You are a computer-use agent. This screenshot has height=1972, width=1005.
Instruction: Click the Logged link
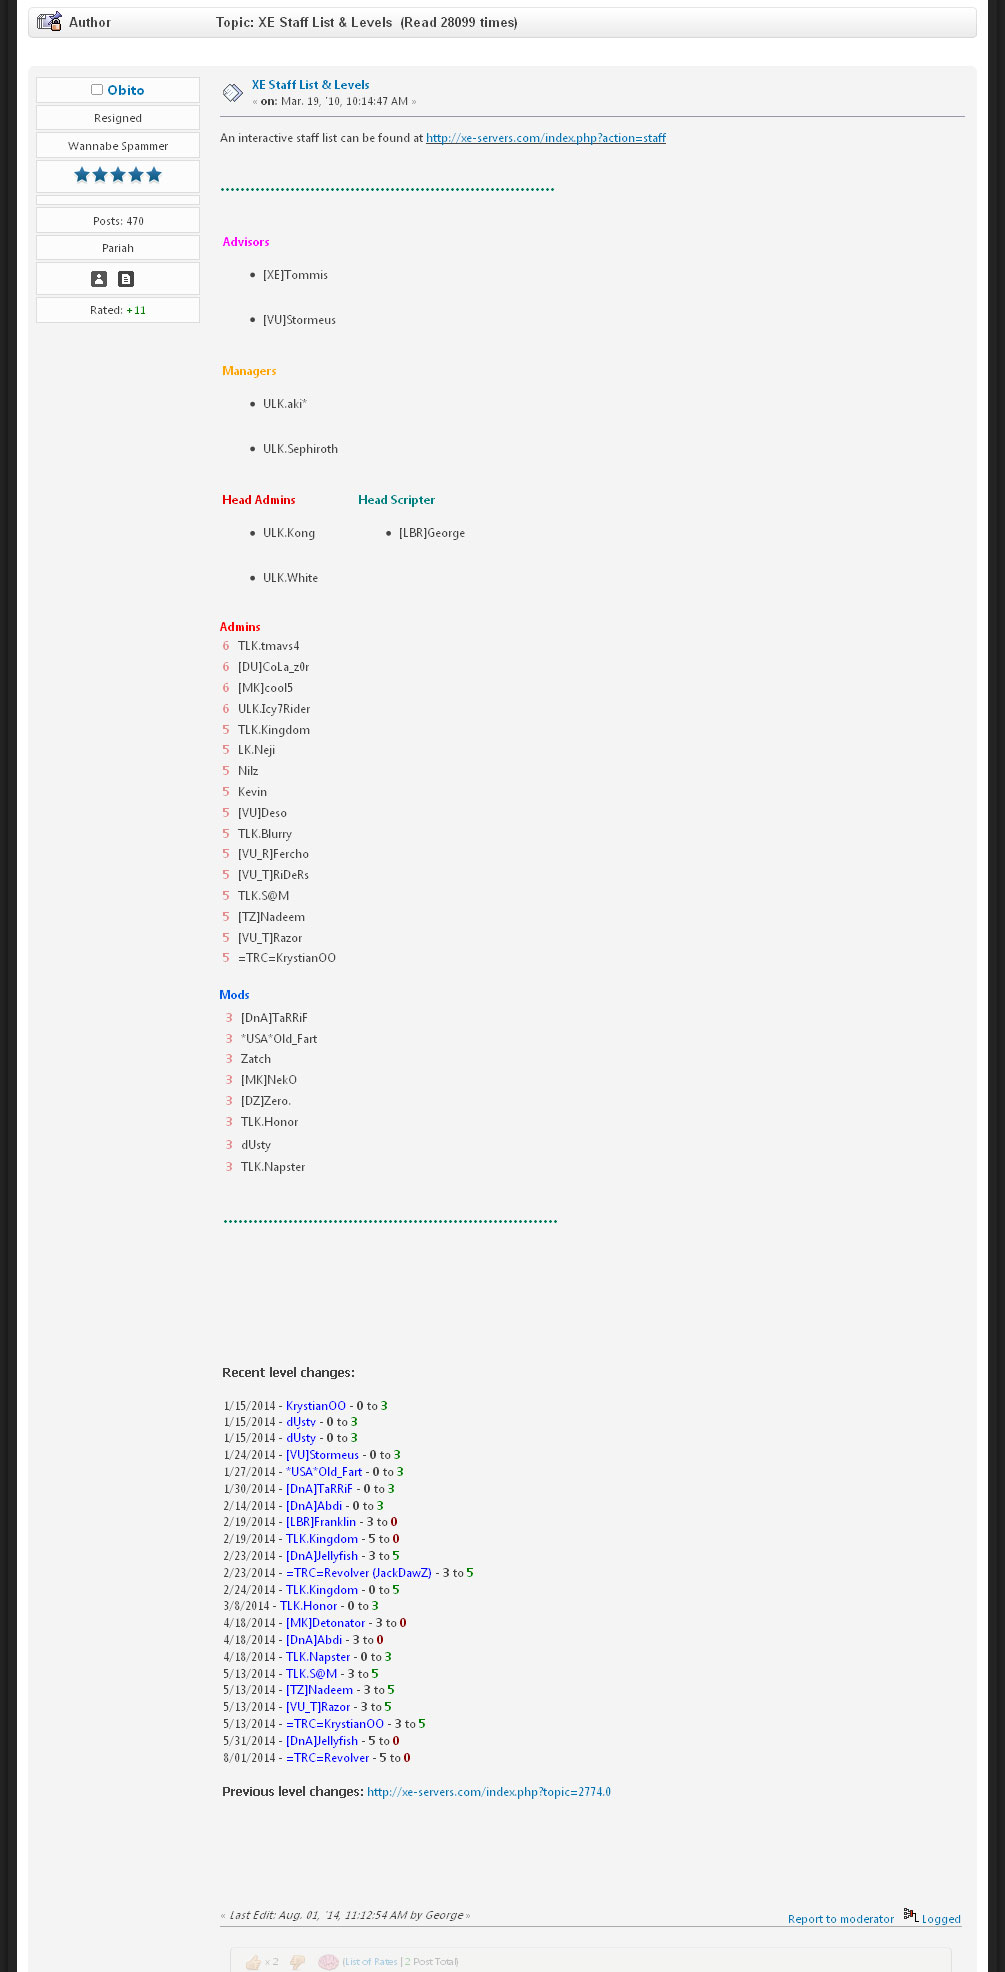click(941, 1919)
